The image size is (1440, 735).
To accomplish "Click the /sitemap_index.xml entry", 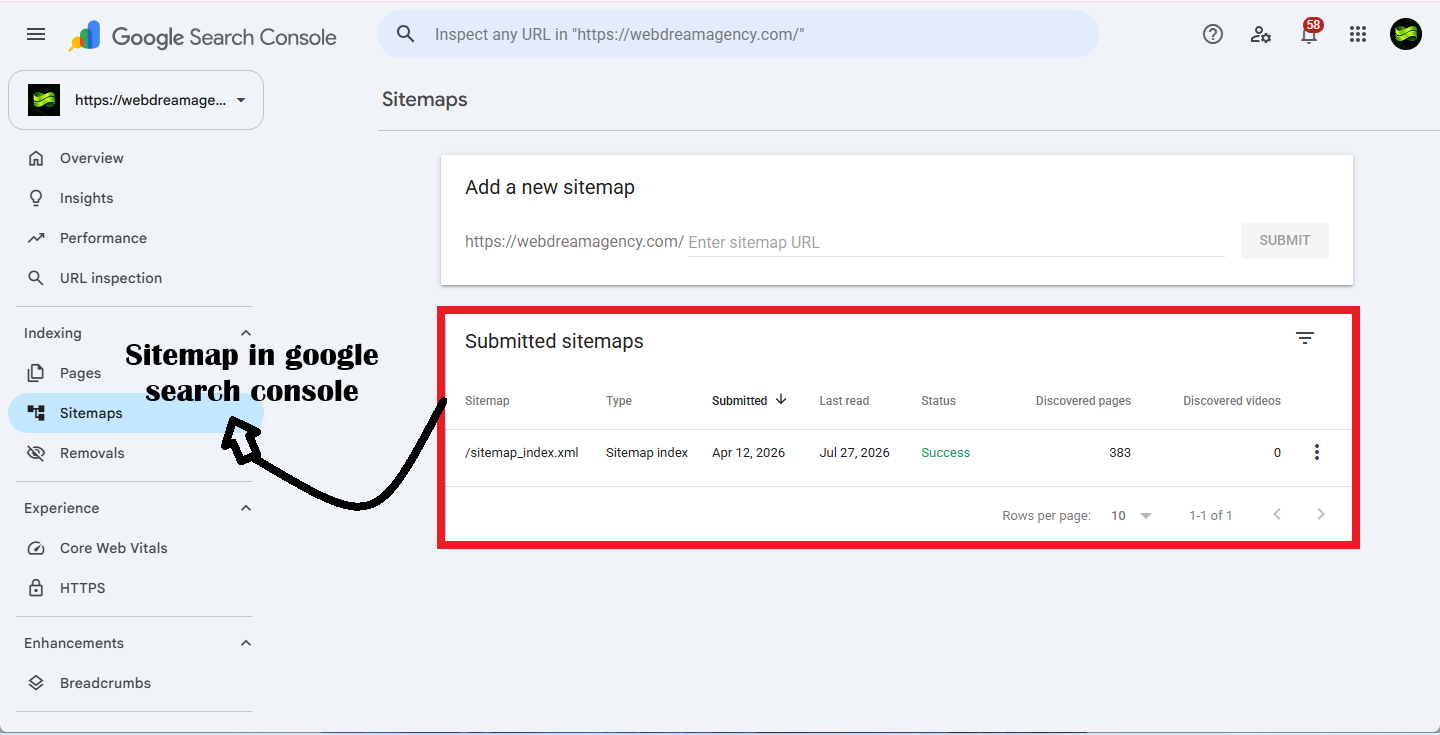I will pyautogui.click(x=522, y=453).
